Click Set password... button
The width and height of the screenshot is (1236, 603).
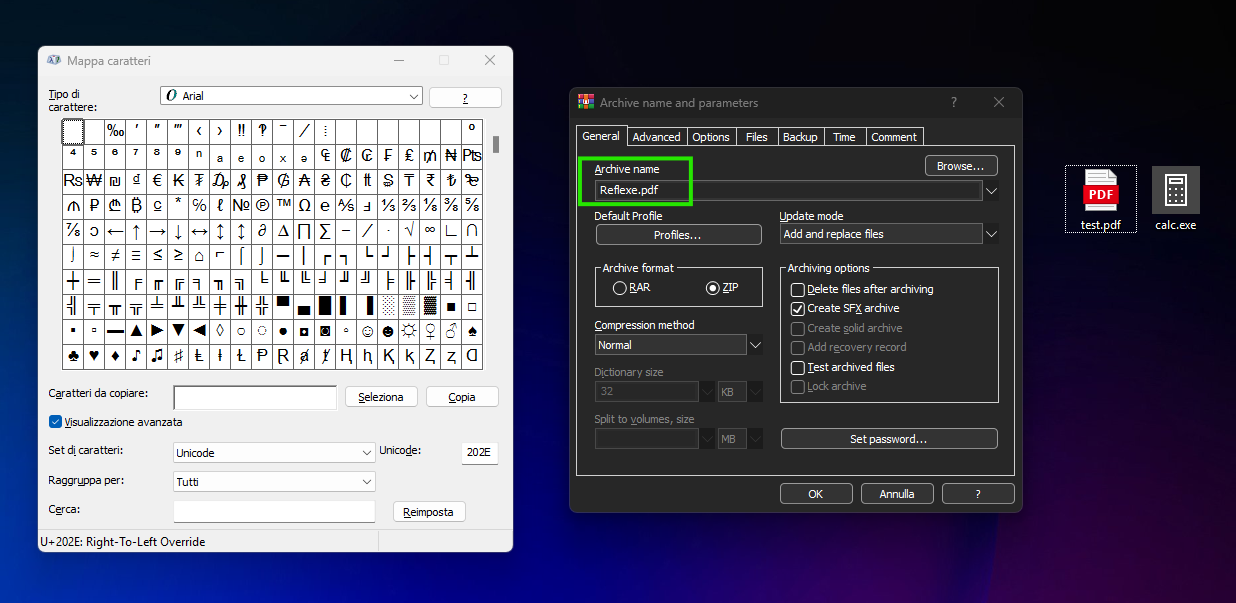pos(889,439)
